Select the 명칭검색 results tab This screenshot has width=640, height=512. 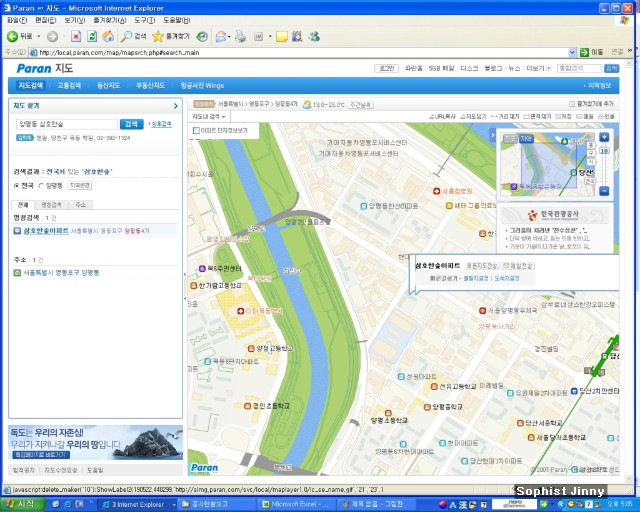click(x=51, y=205)
